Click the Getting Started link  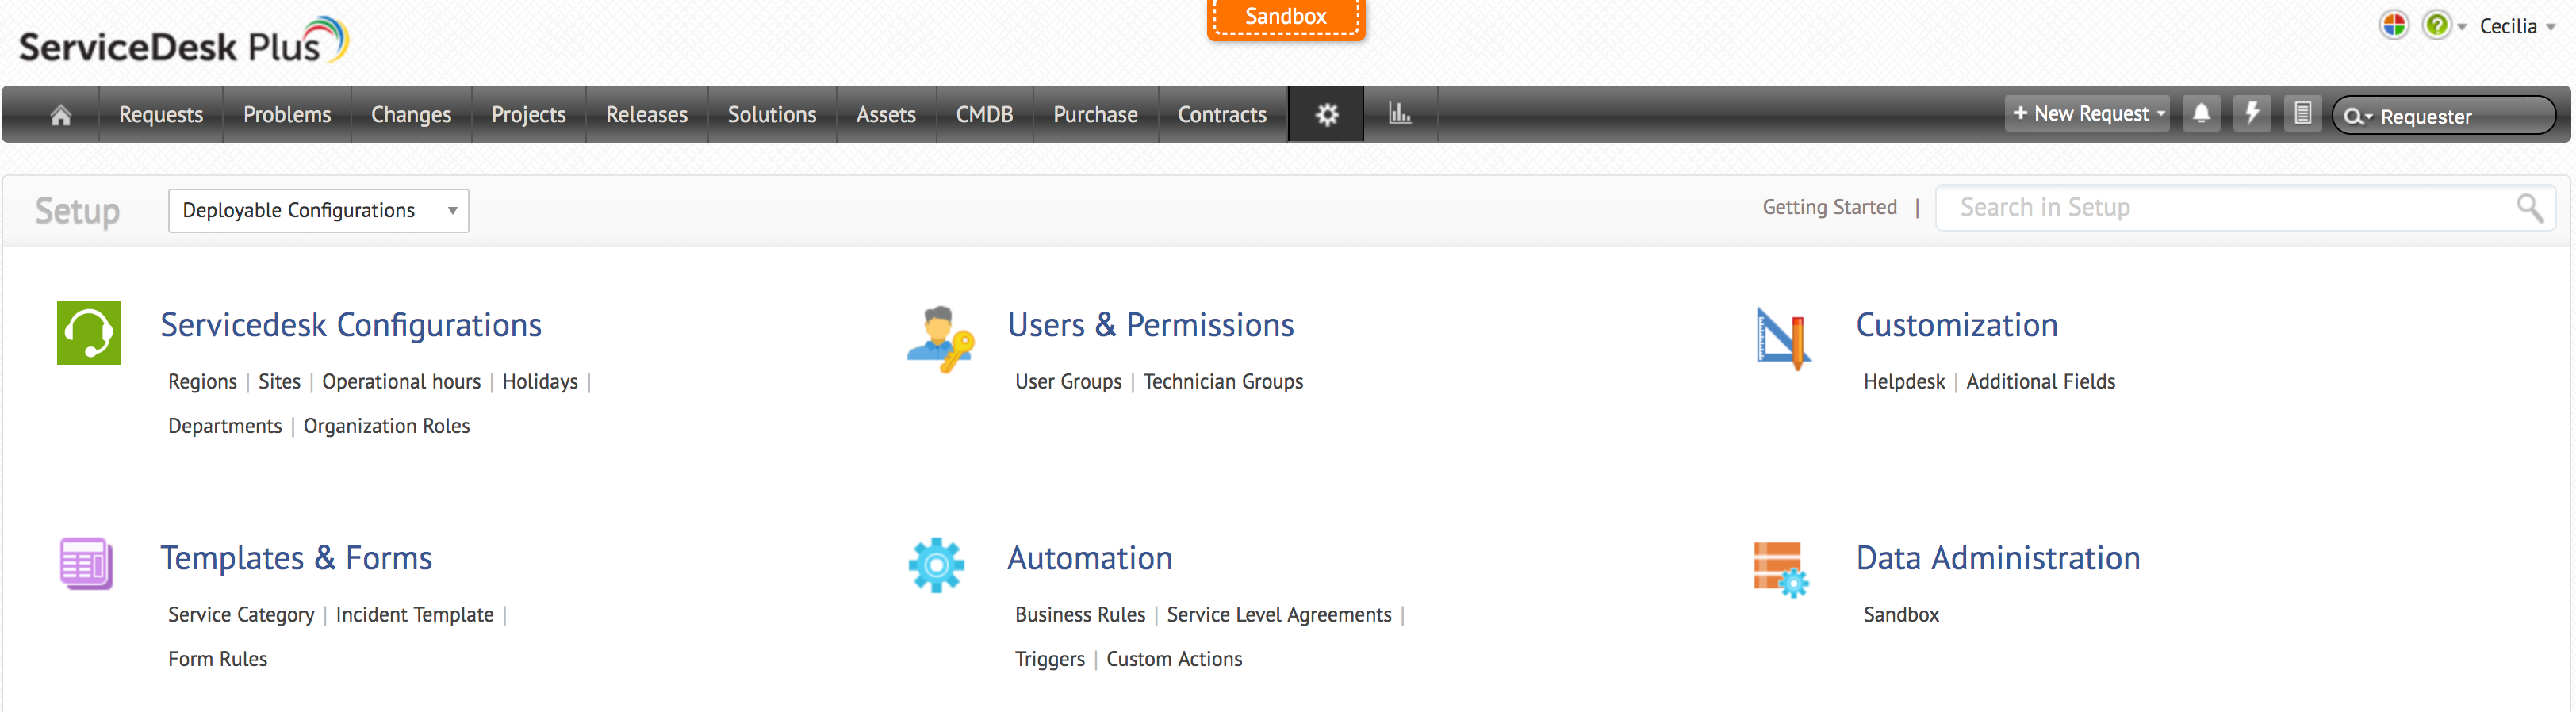click(x=1829, y=207)
